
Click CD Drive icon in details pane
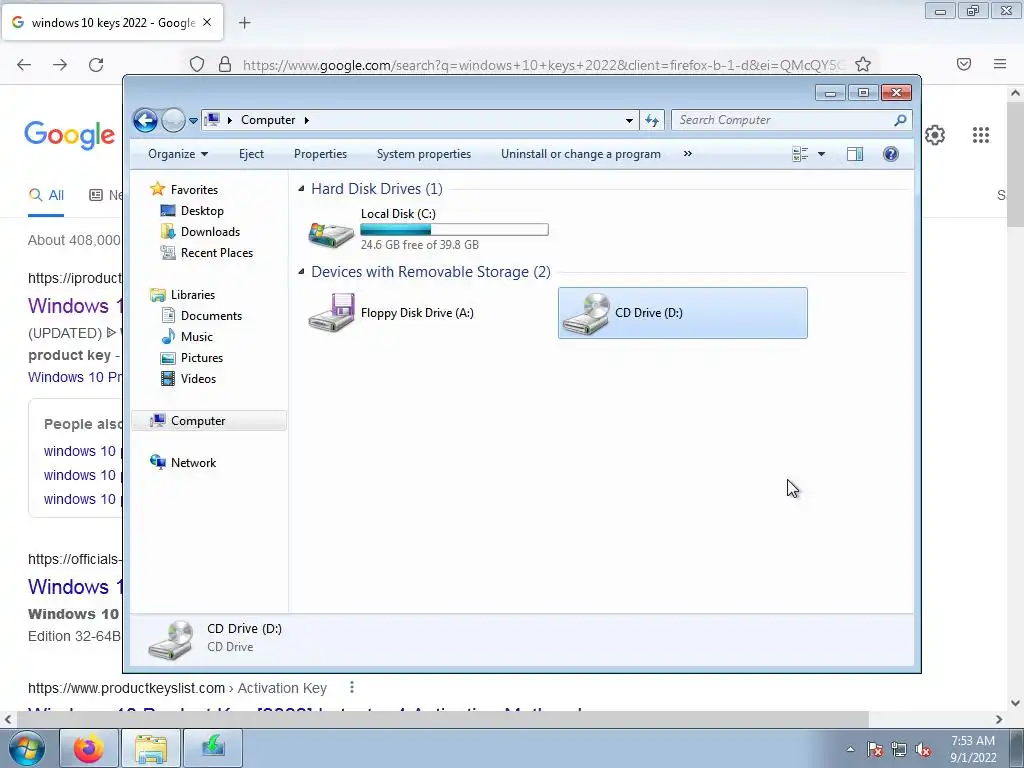(x=170, y=640)
